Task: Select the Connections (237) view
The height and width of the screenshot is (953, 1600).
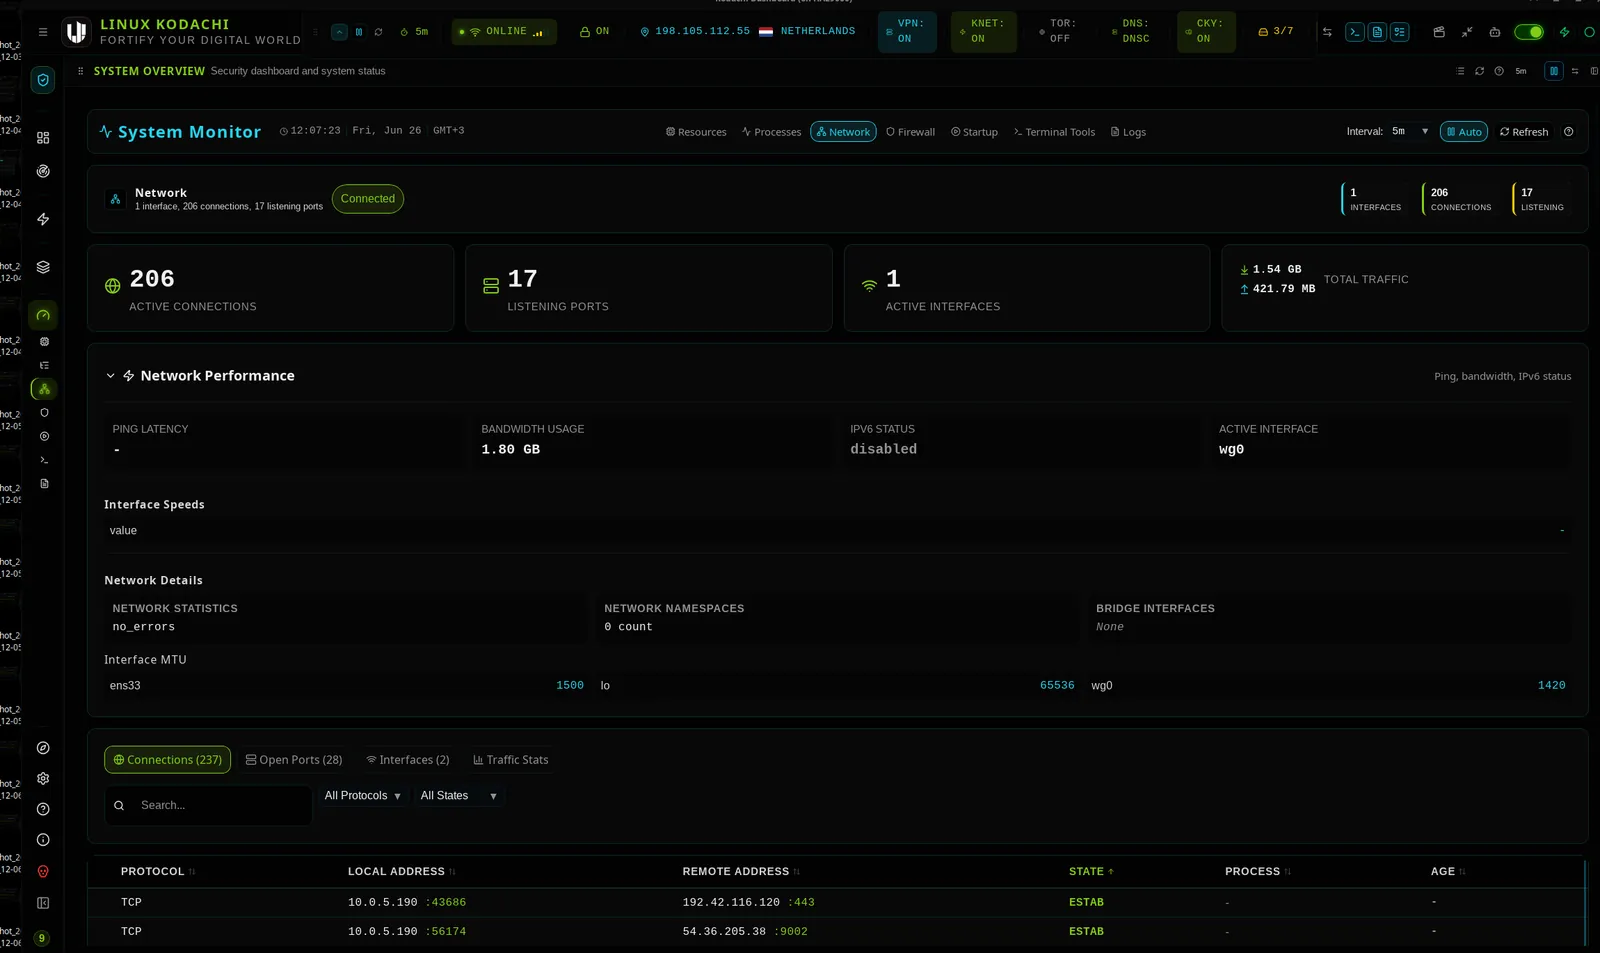Action: (168, 760)
